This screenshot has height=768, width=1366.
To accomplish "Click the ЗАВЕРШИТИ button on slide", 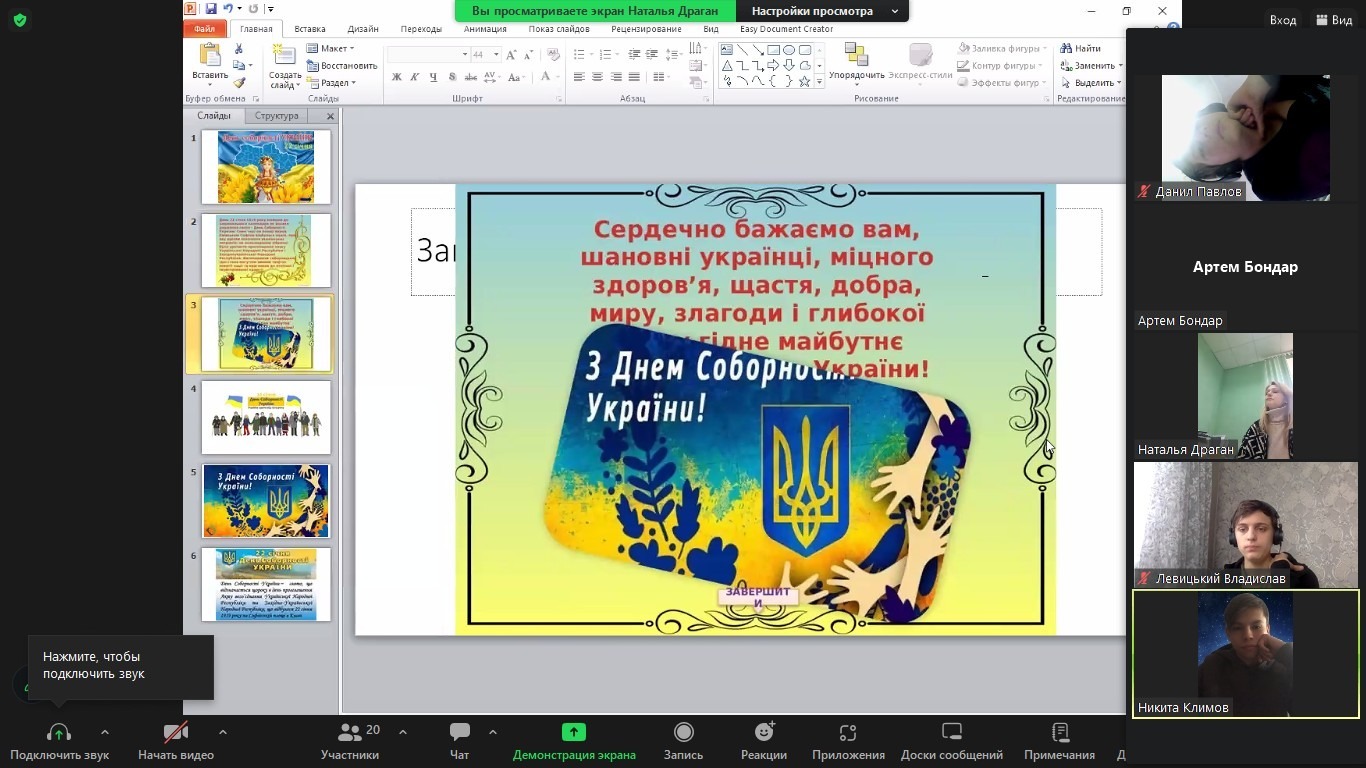I will pos(758,597).
